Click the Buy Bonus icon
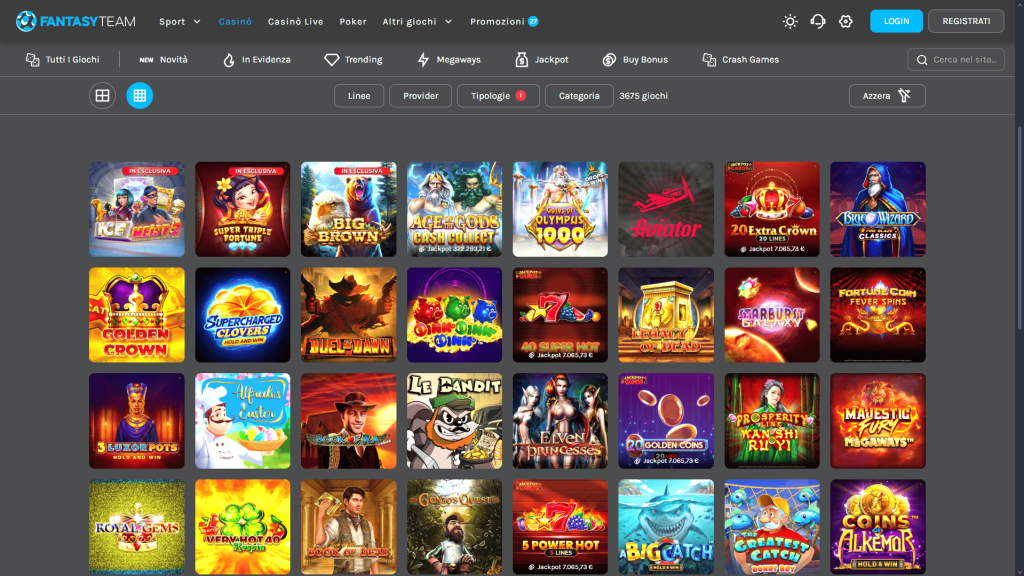This screenshot has width=1024, height=576. point(609,59)
